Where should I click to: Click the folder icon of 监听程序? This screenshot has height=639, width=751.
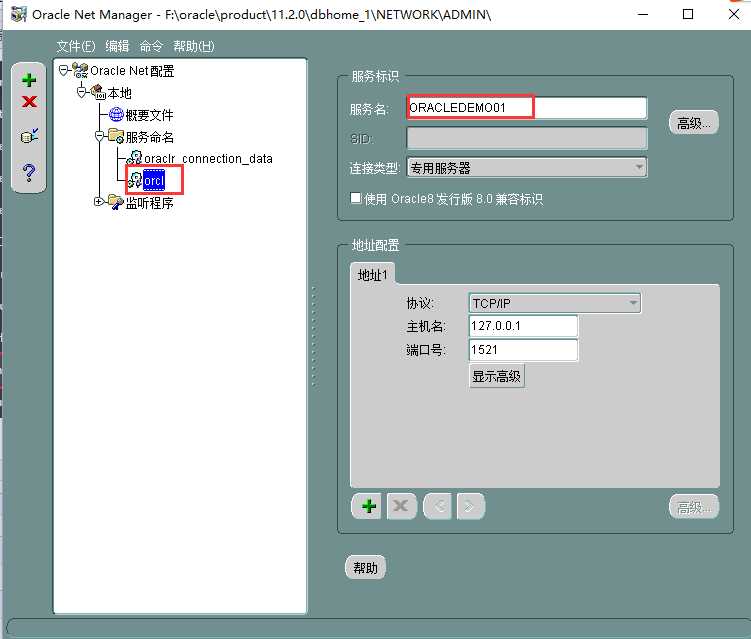(116, 202)
